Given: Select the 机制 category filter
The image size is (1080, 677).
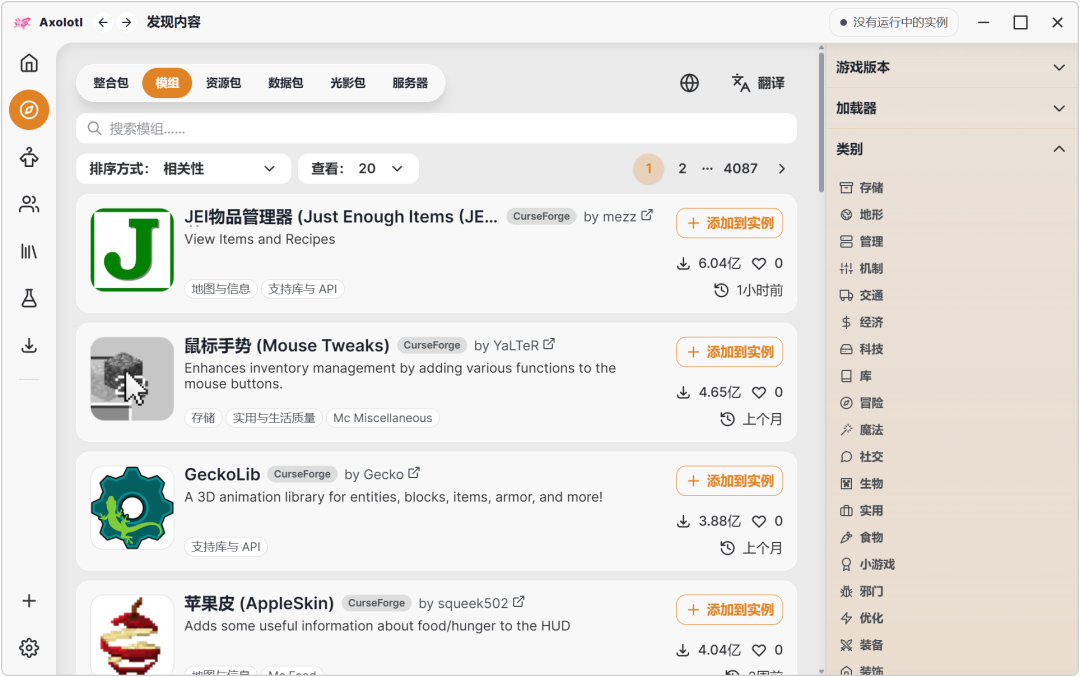Looking at the screenshot, I should tap(862, 268).
